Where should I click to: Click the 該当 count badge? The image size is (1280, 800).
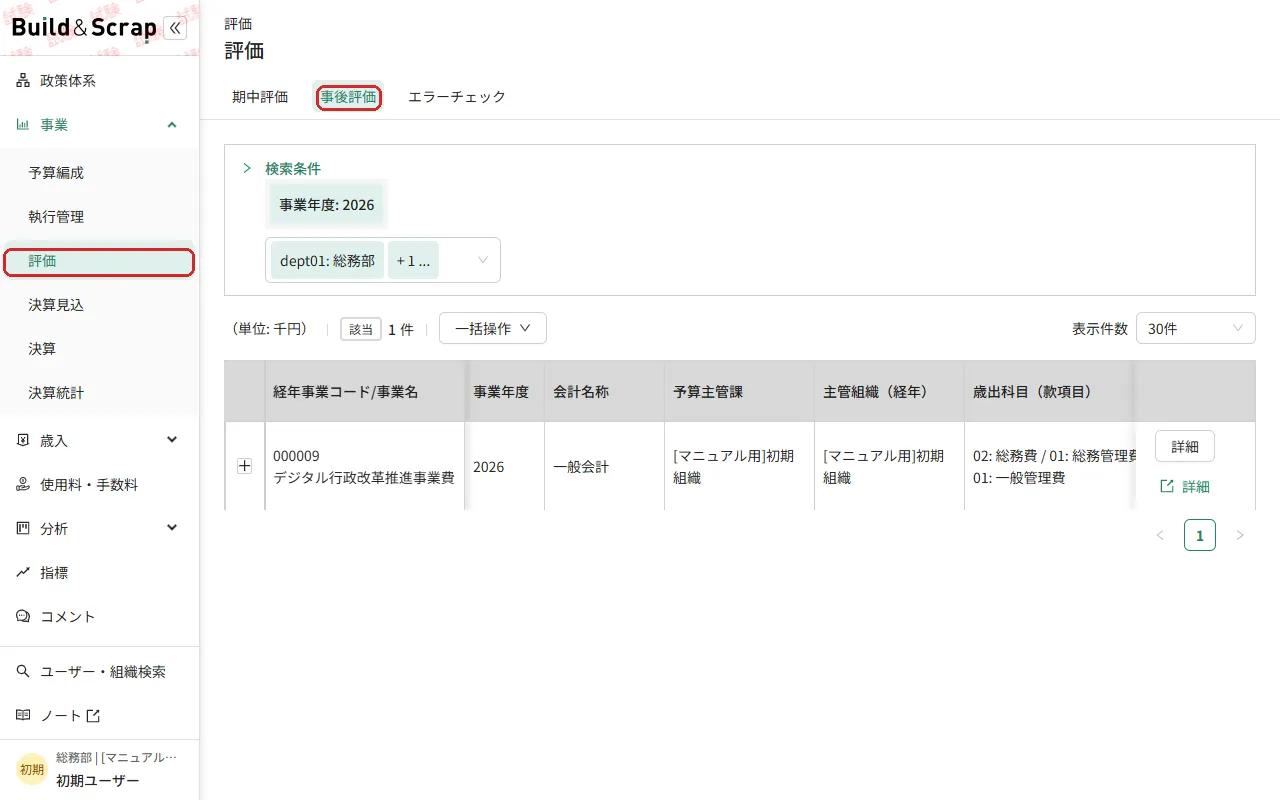[x=361, y=329]
